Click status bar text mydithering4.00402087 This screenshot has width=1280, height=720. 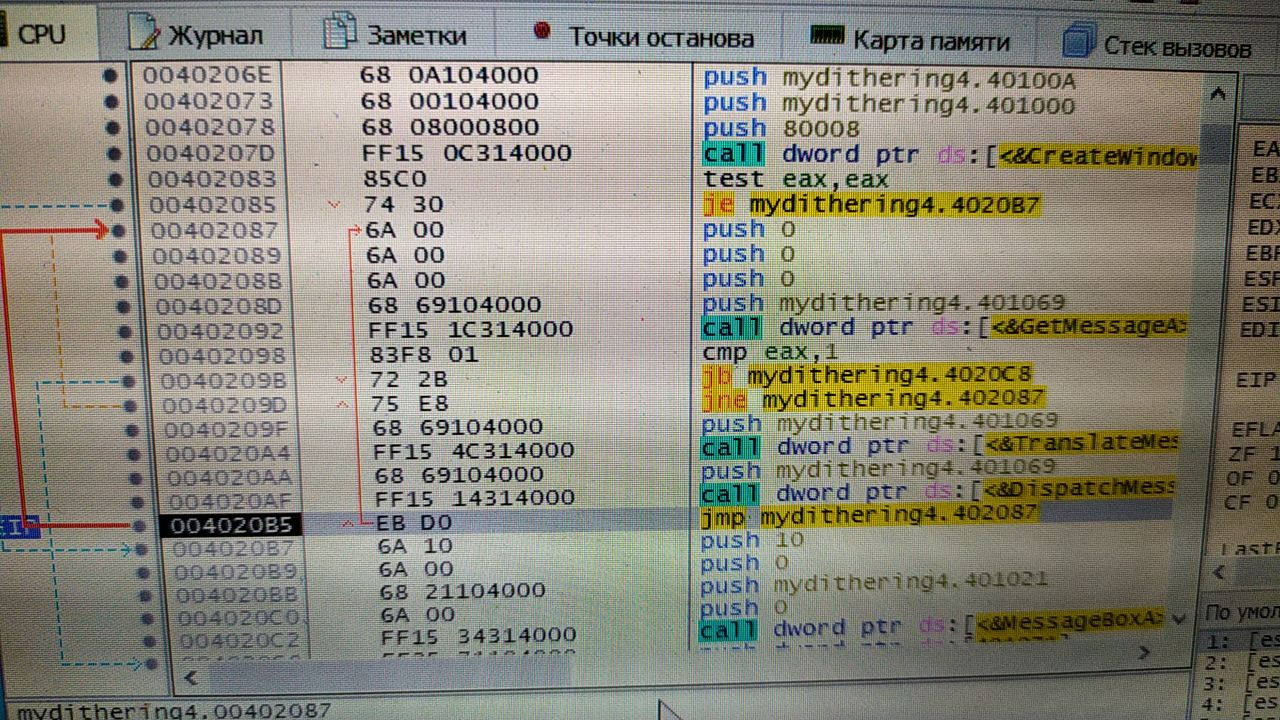tap(175, 711)
